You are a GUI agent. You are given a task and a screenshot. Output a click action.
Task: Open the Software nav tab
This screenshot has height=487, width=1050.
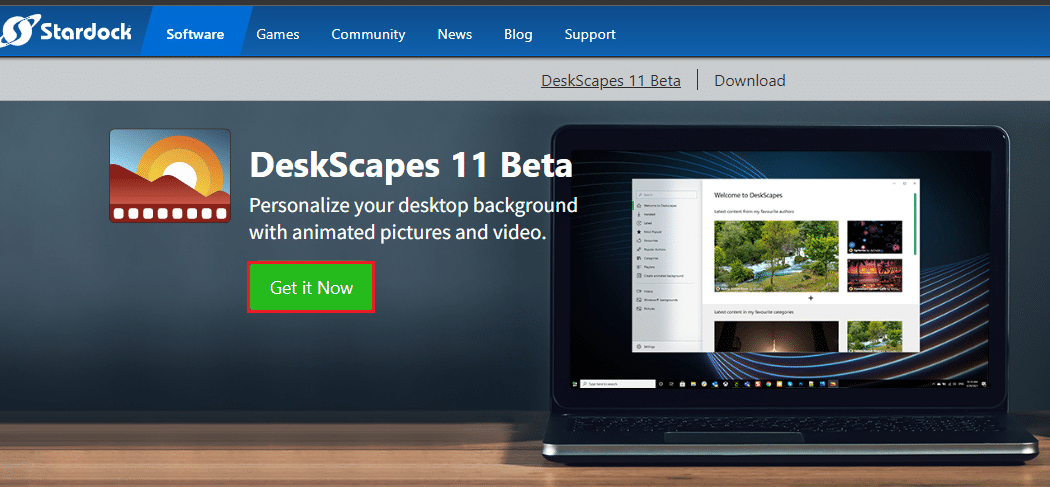pyautogui.click(x=195, y=34)
